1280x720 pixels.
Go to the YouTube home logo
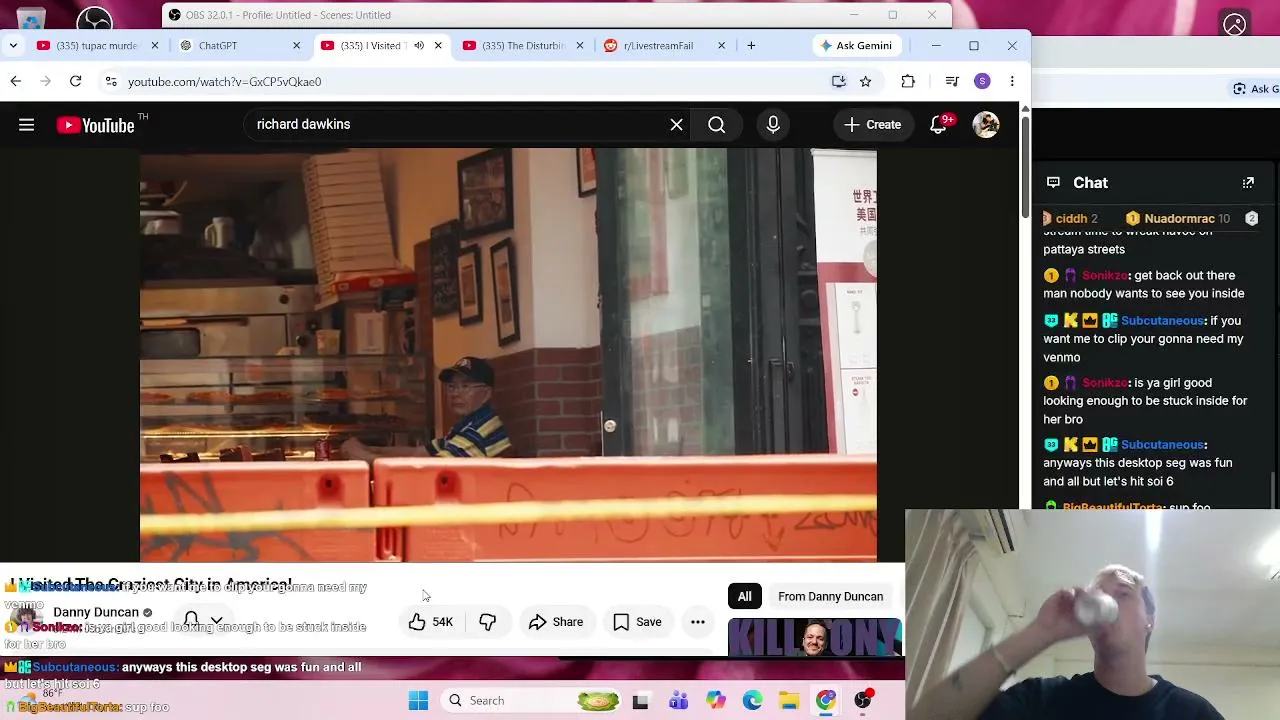tap(96, 125)
